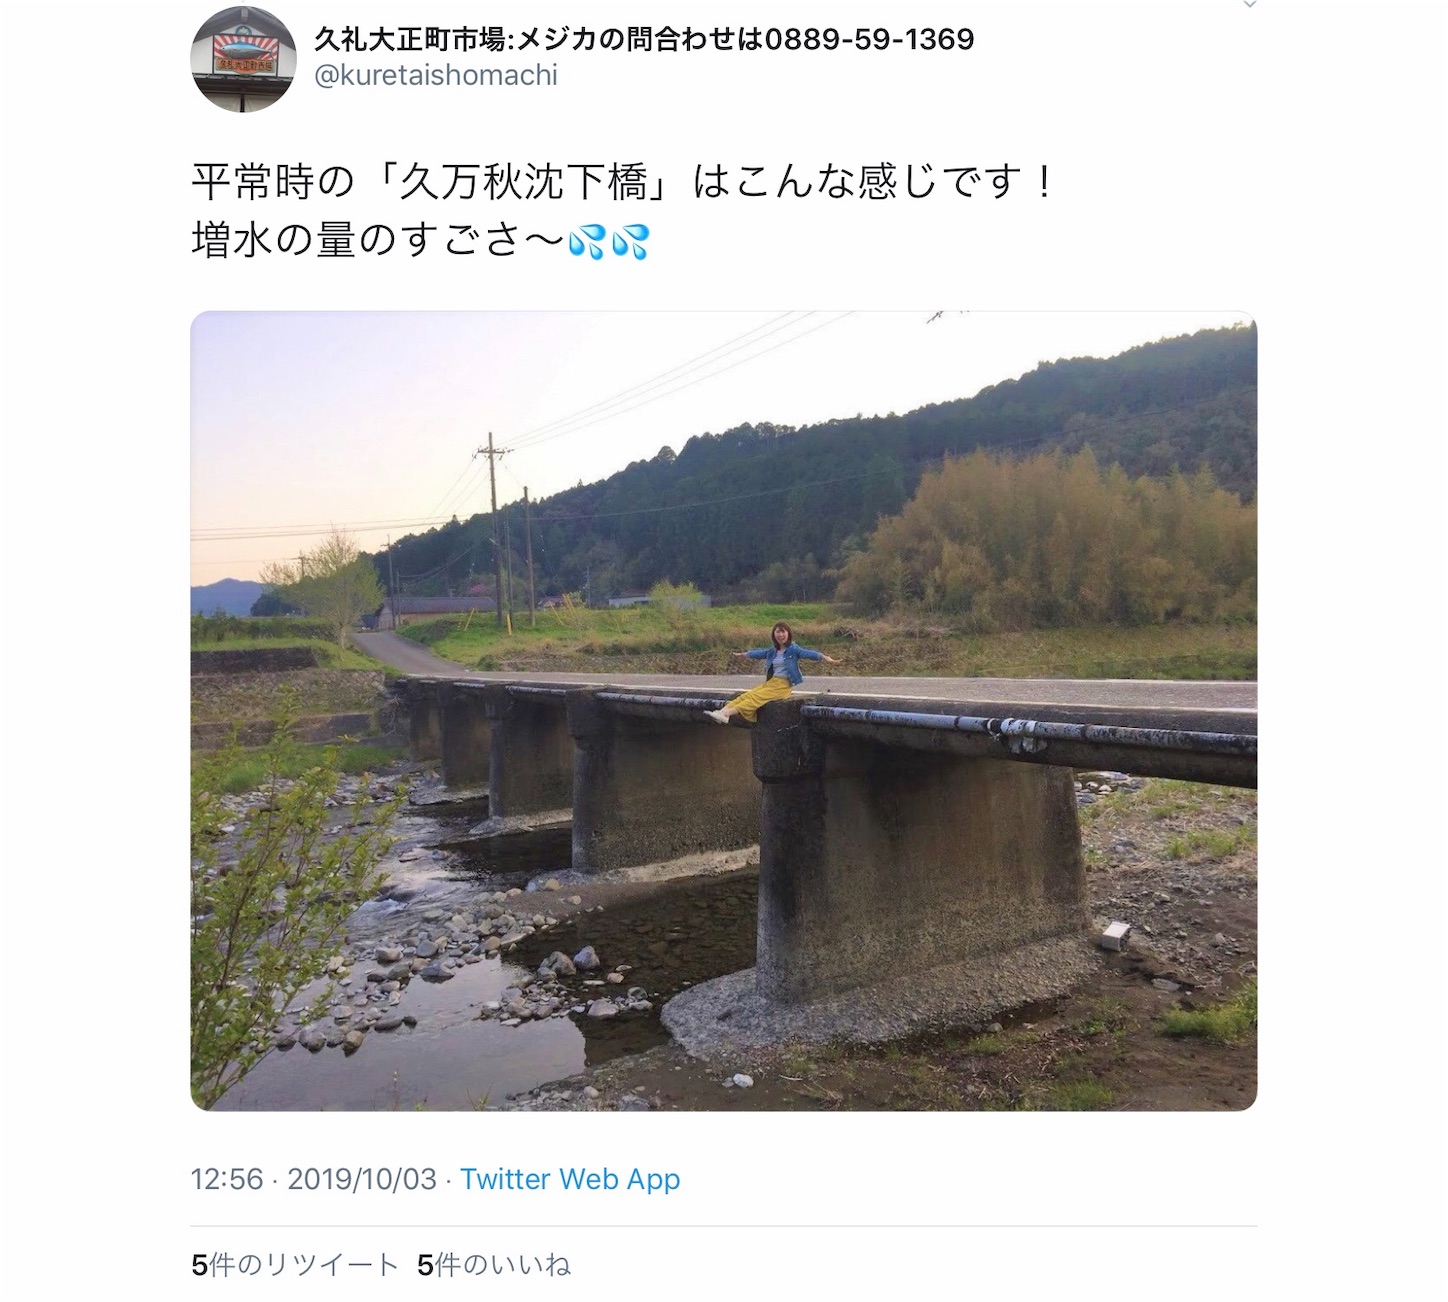1448x1302 pixels.
Task: Open the 久礼大正町市場 profile avatar
Action: [243, 59]
